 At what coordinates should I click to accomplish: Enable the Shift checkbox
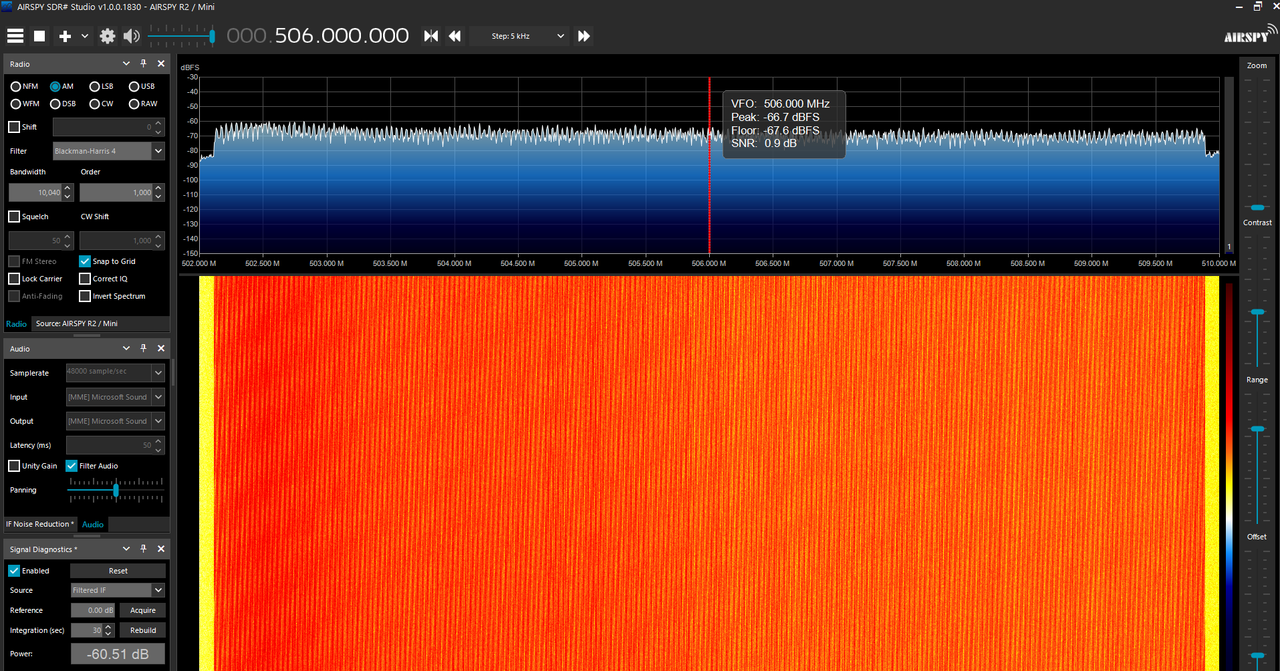click(14, 127)
